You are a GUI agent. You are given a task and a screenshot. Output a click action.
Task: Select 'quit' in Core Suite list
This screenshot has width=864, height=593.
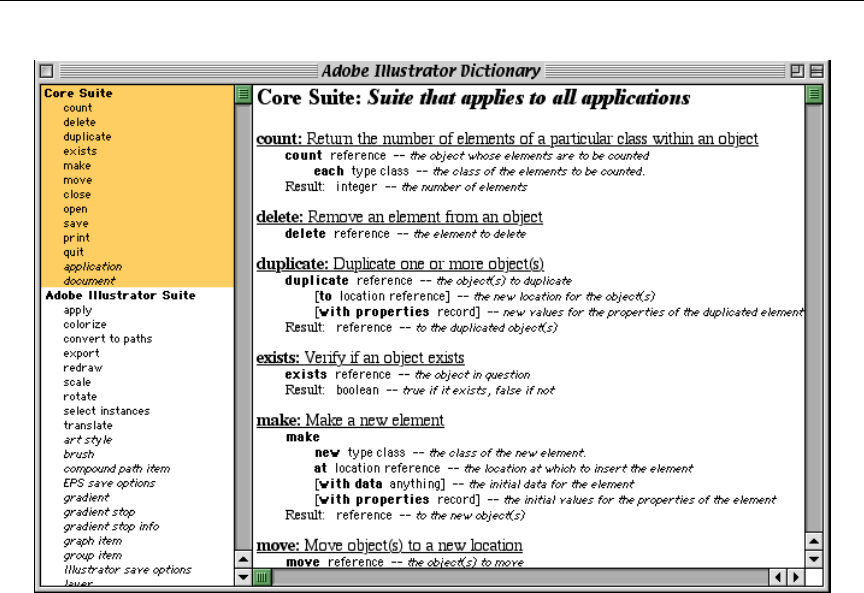[x=73, y=252]
